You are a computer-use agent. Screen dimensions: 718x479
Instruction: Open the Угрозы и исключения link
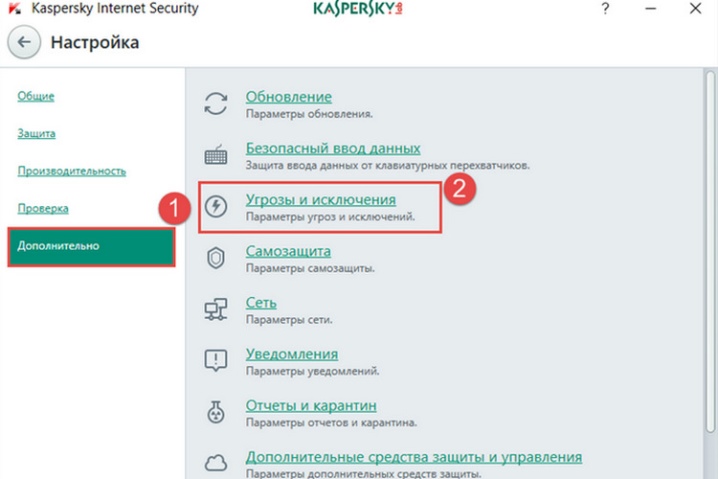click(x=321, y=200)
